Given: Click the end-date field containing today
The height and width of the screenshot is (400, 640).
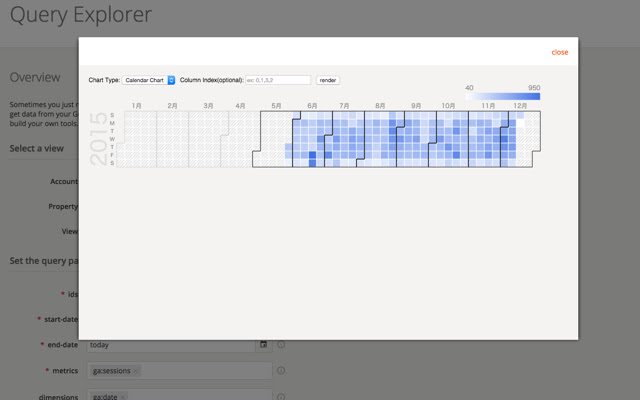Looking at the screenshot, I should coord(171,345).
